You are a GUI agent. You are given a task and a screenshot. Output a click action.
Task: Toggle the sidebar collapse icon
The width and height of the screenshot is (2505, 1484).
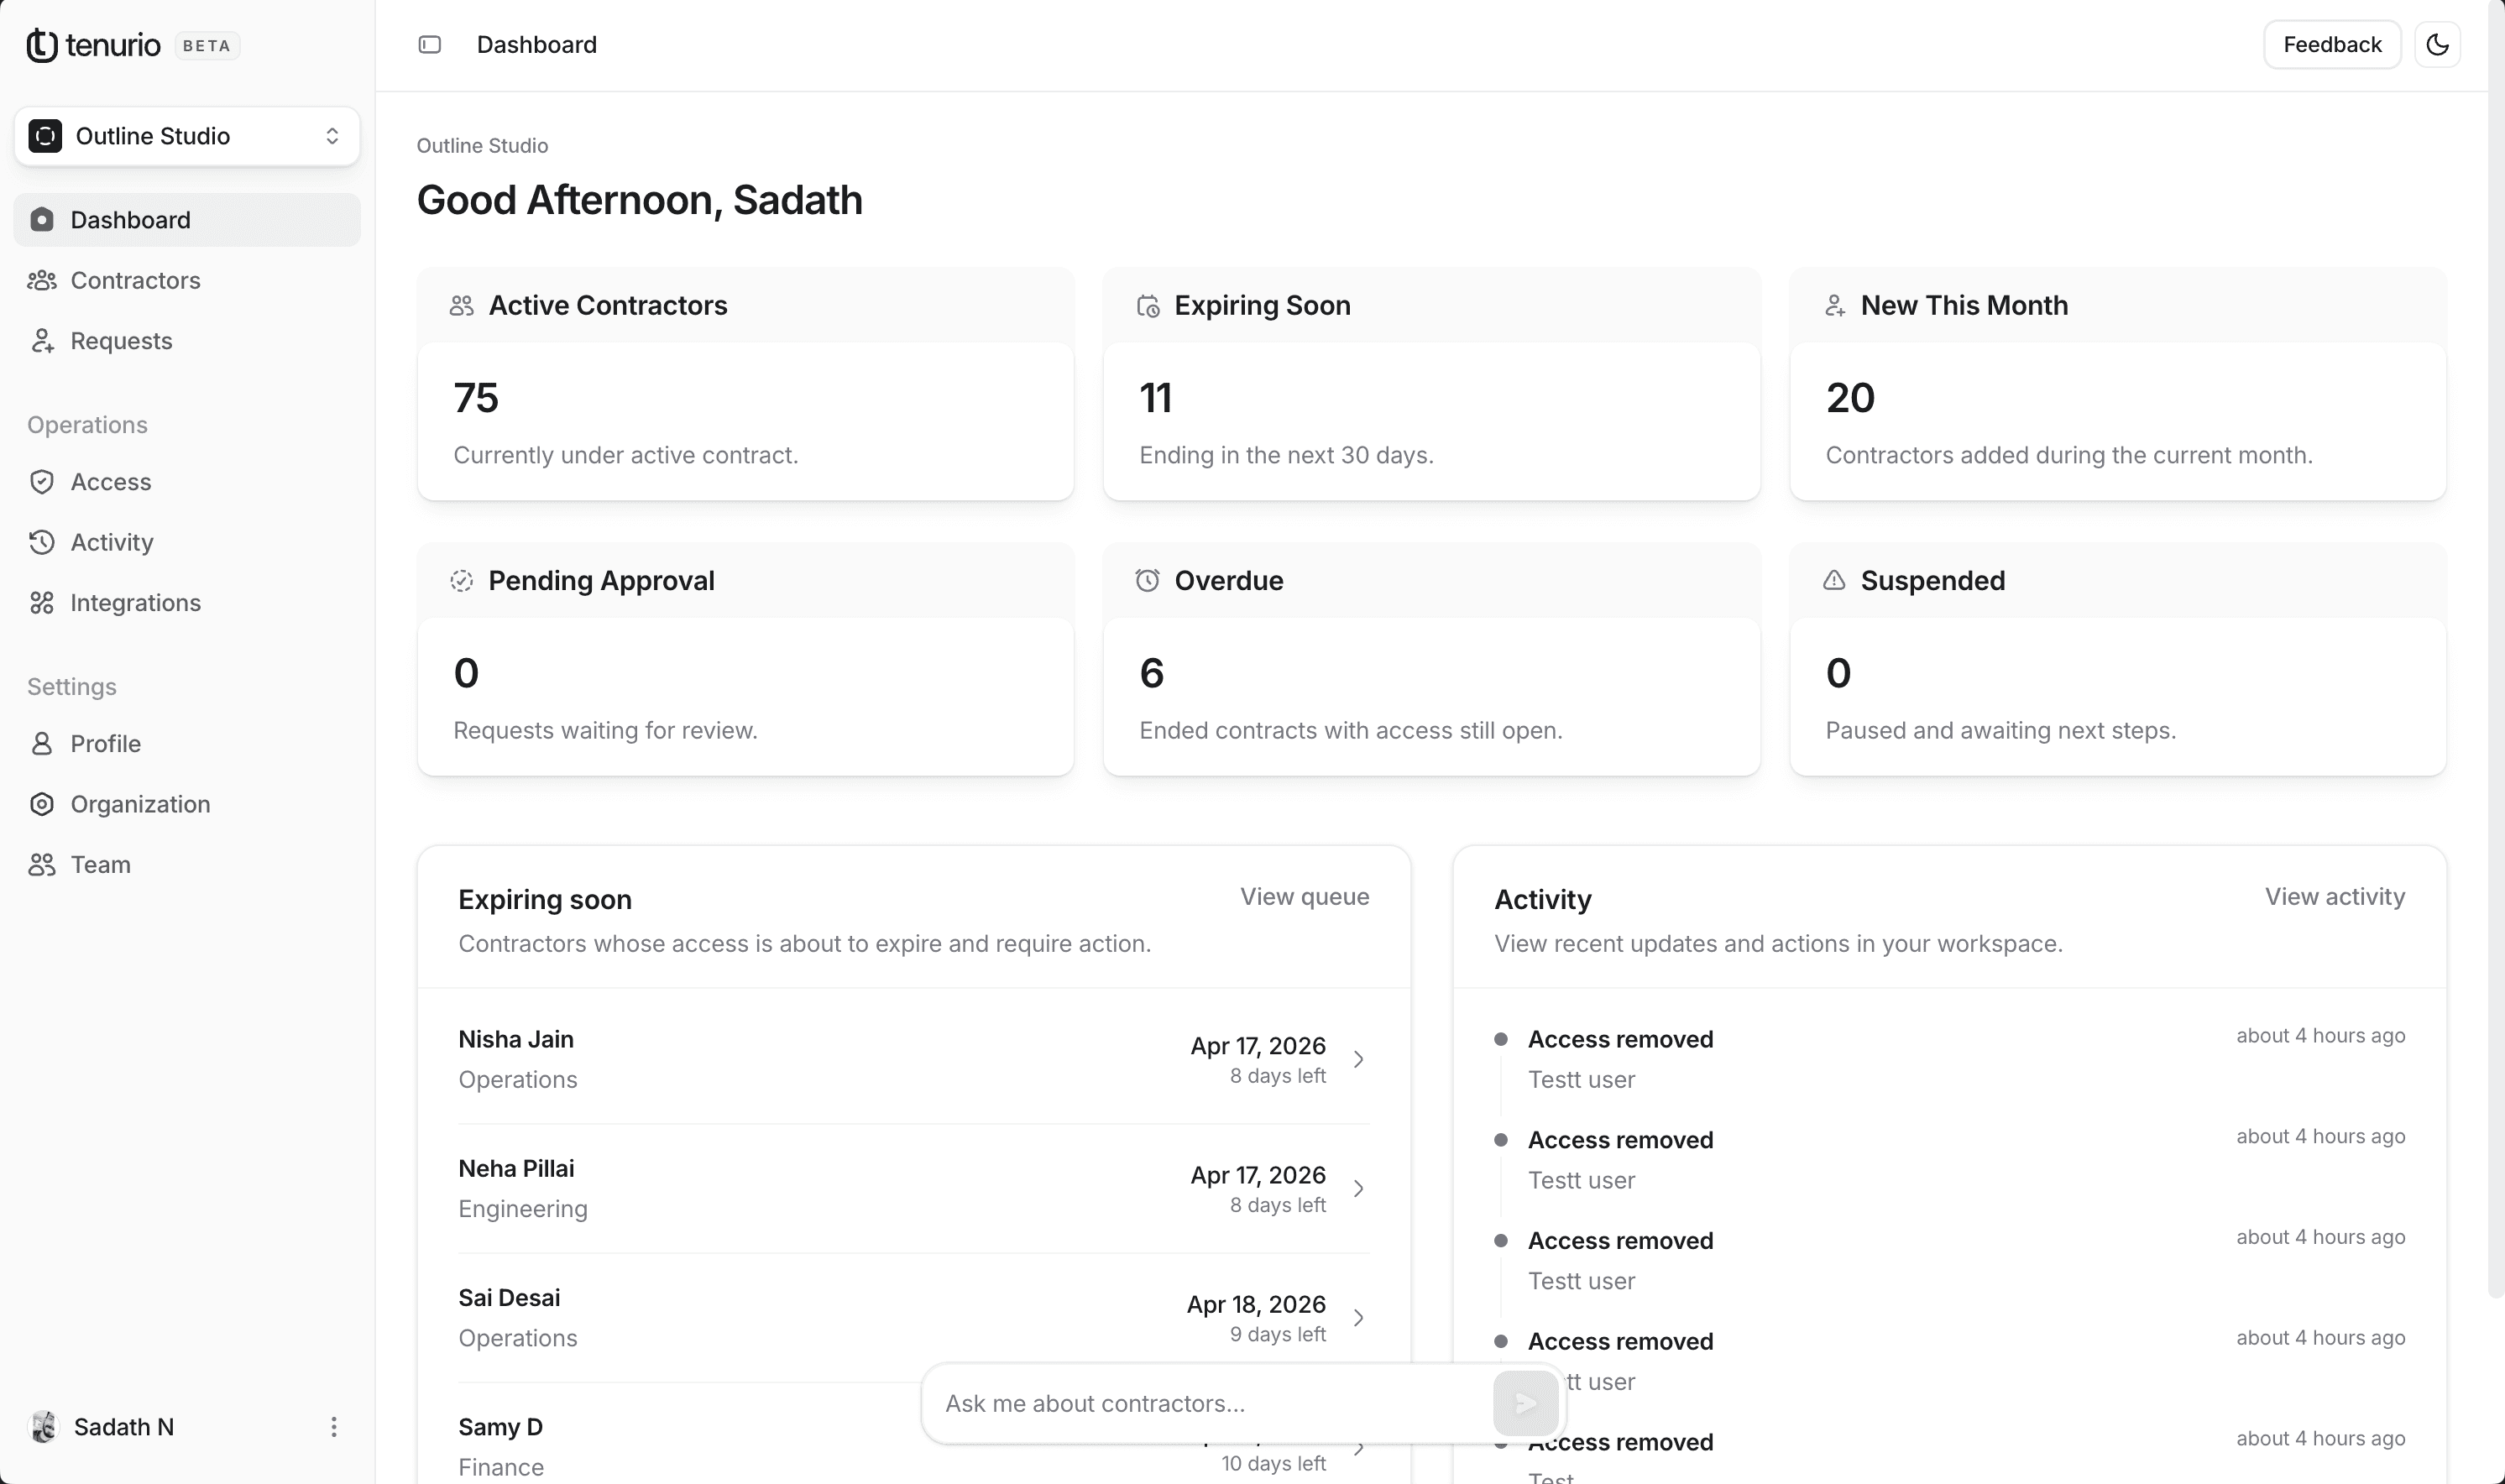[x=429, y=45]
